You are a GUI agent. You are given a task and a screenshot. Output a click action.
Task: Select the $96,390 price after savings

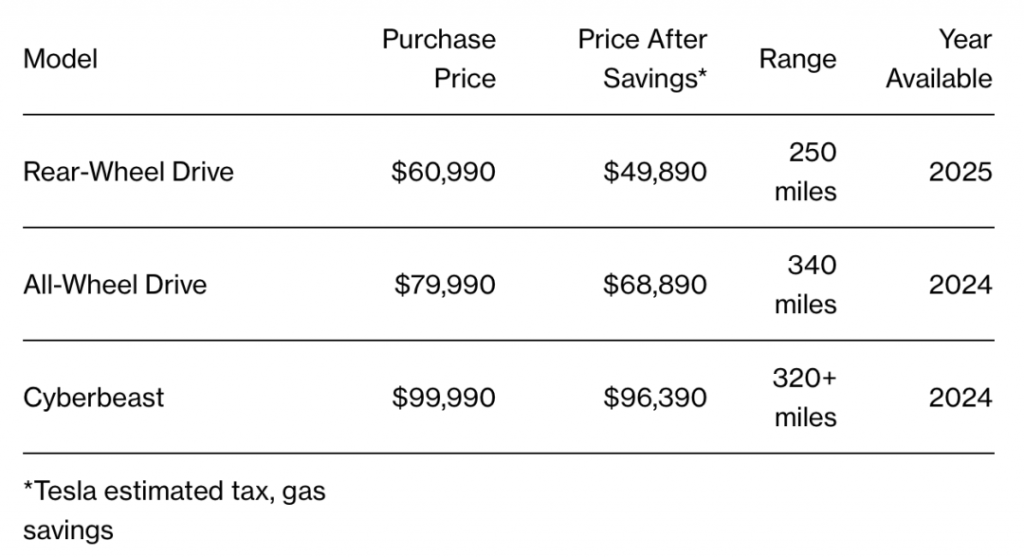pos(655,398)
